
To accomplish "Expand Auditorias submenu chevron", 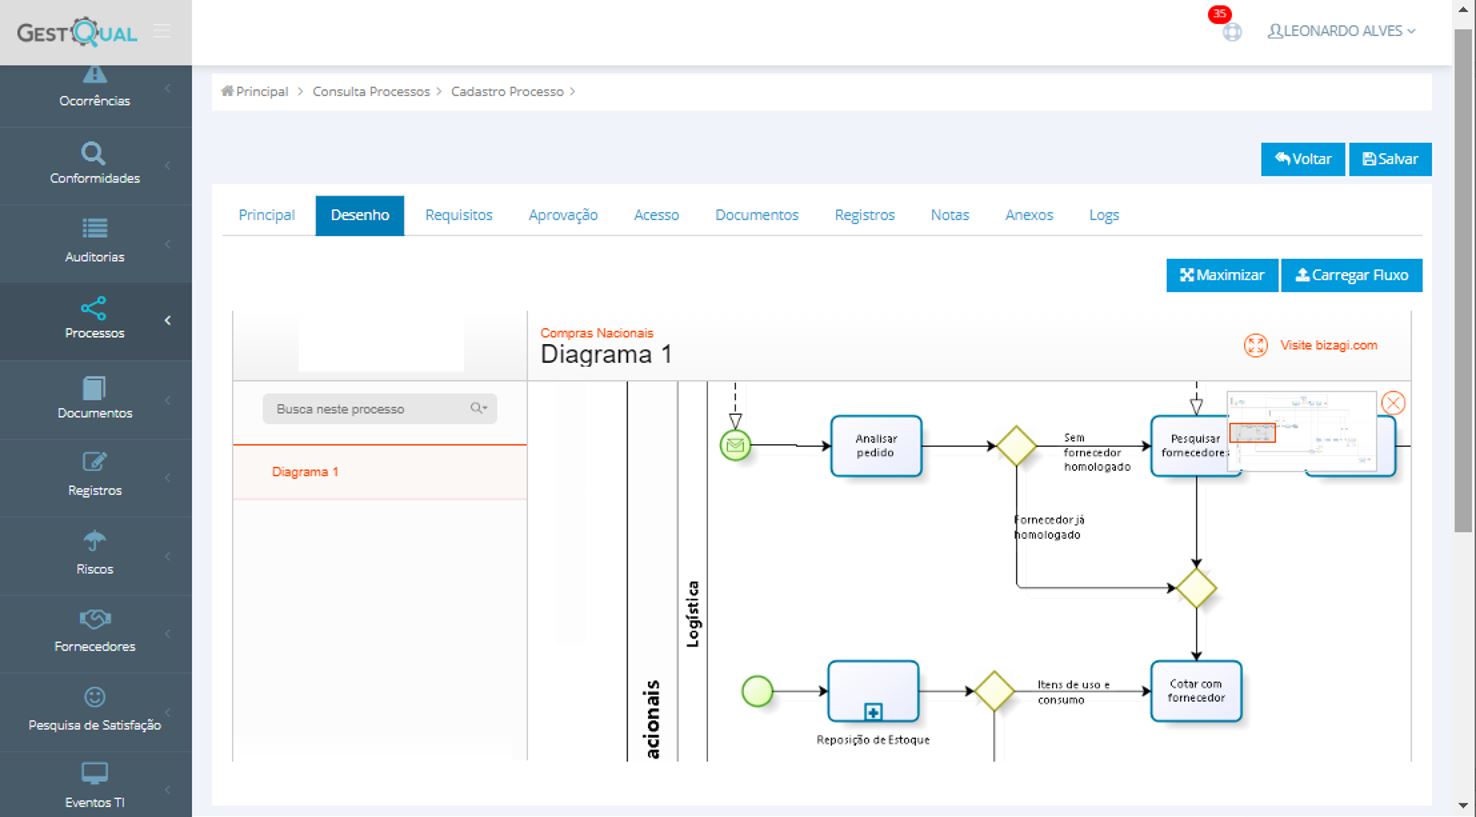I will 168,243.
